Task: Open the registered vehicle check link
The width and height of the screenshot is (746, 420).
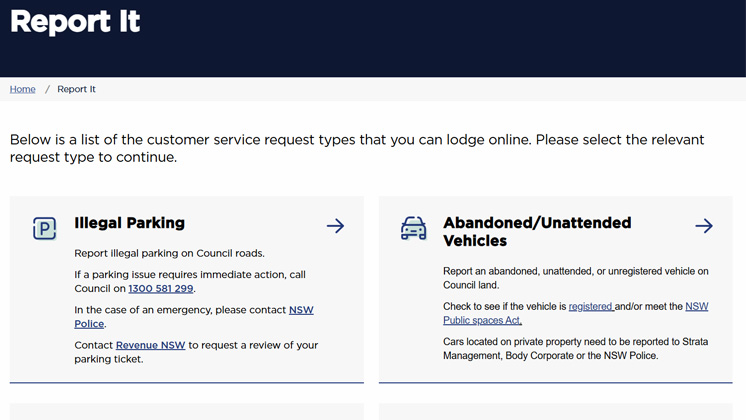Action: click(x=591, y=306)
